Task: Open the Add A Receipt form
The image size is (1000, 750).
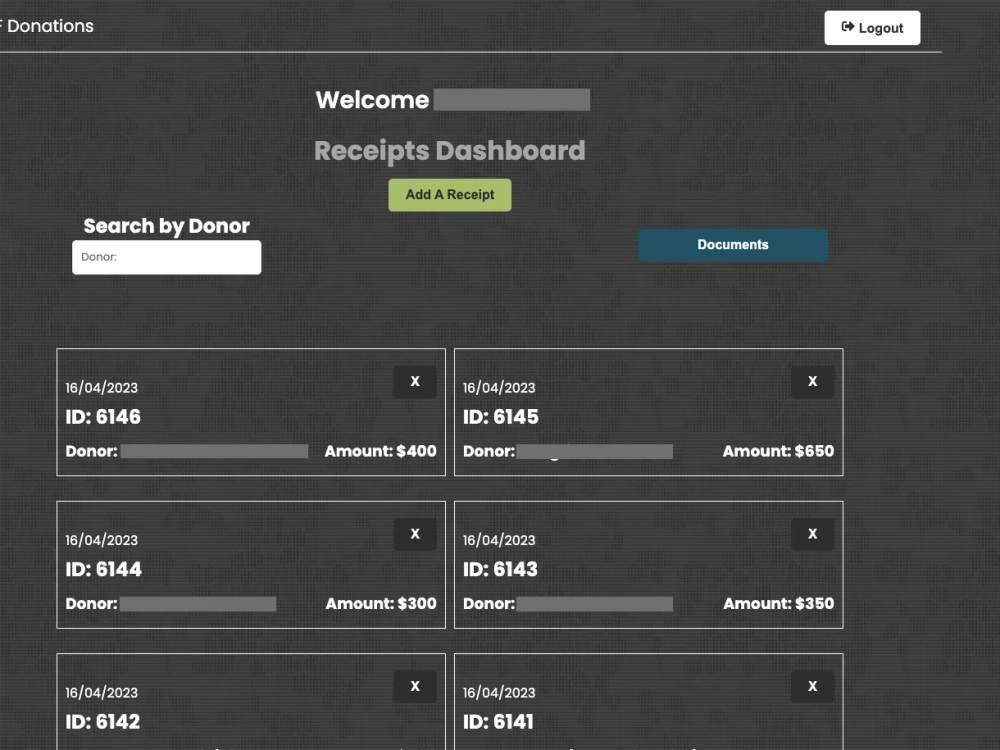Action: point(450,195)
